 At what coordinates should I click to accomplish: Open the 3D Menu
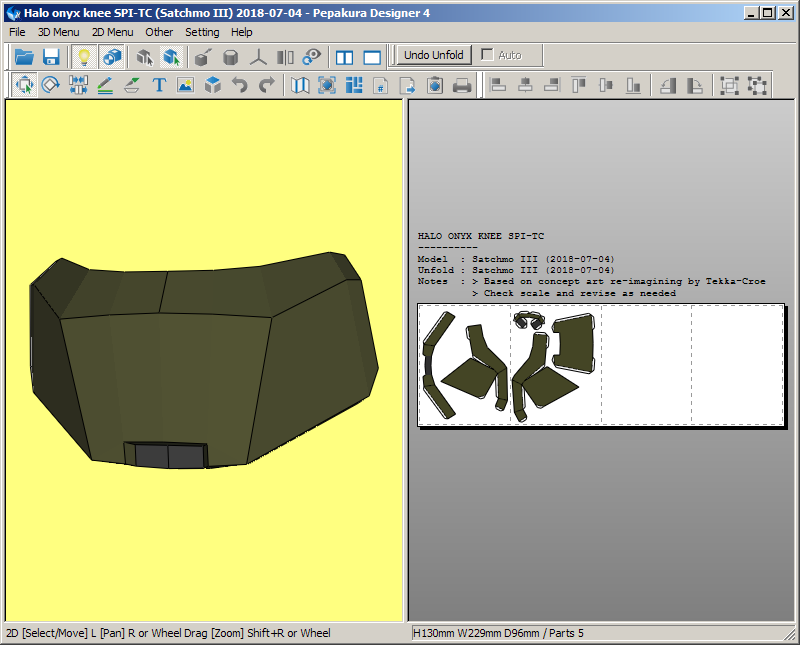click(59, 32)
